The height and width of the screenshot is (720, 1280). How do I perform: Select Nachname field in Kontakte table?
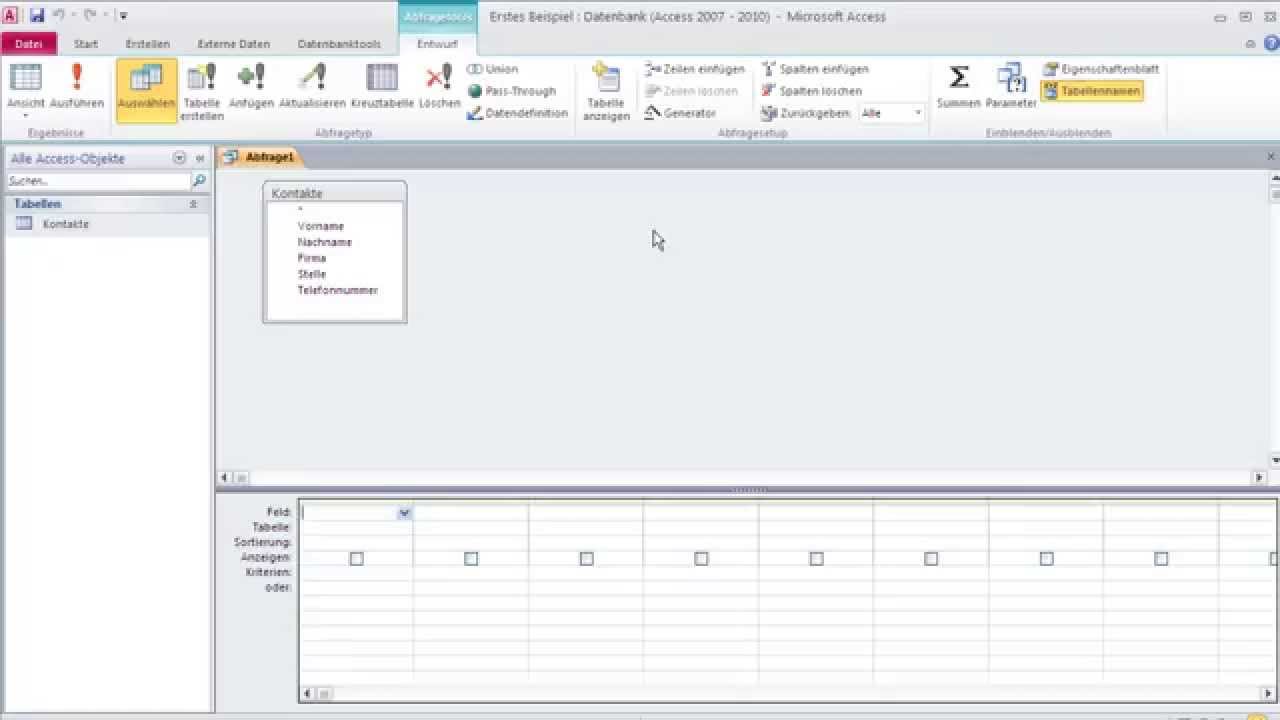324,242
